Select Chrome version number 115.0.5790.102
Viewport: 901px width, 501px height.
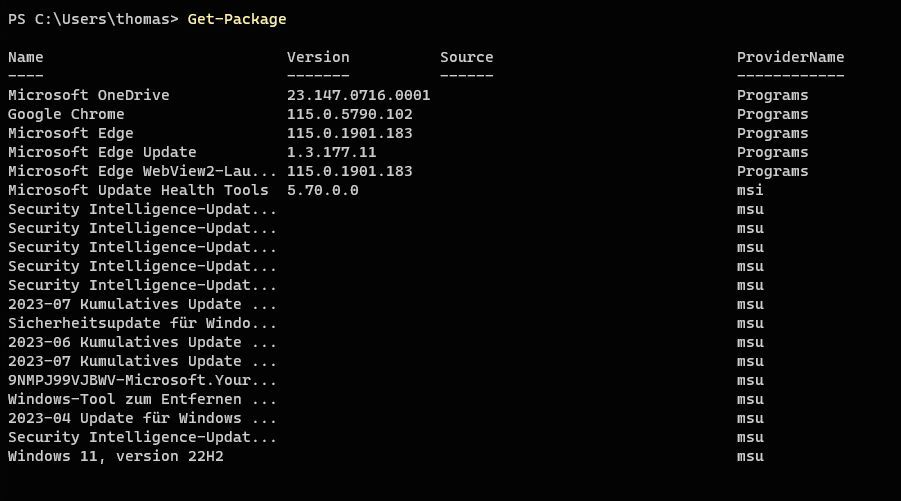349,115
